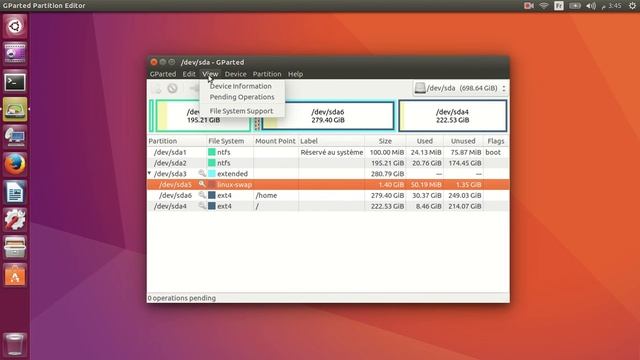
Task: Select the /dev/sda4 222.53 GiB graphic block
Action: (452, 116)
